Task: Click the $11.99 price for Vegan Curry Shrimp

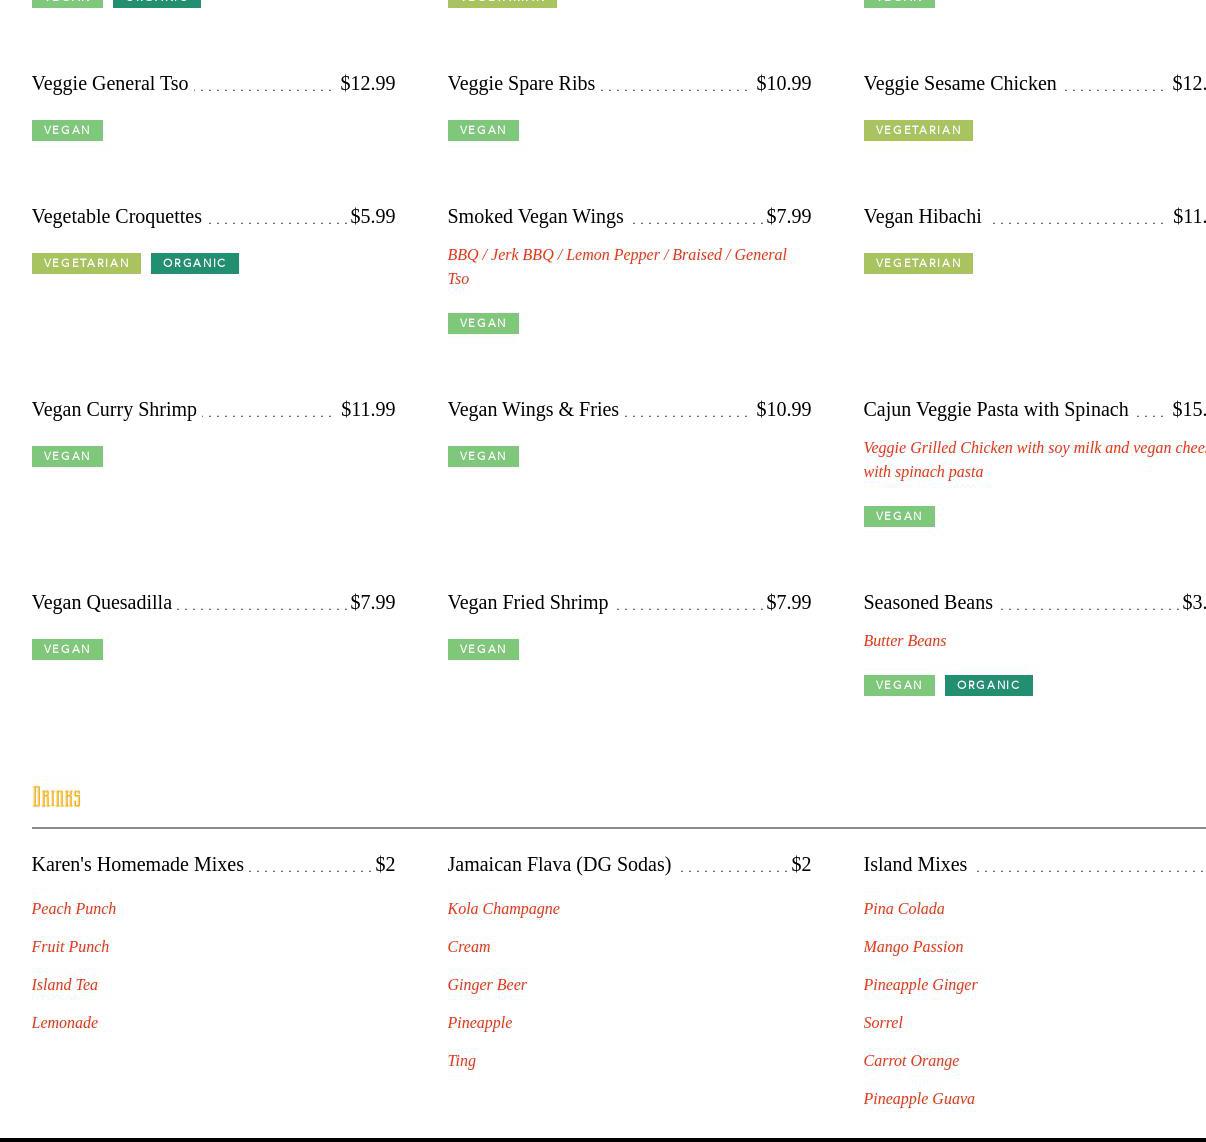Action: 367,409
